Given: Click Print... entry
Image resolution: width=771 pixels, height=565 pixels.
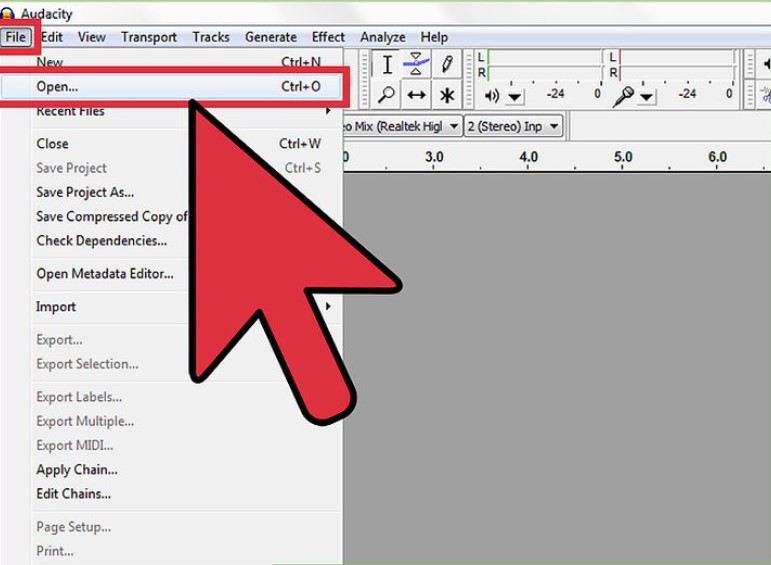Looking at the screenshot, I should pyautogui.click(x=186, y=551).
